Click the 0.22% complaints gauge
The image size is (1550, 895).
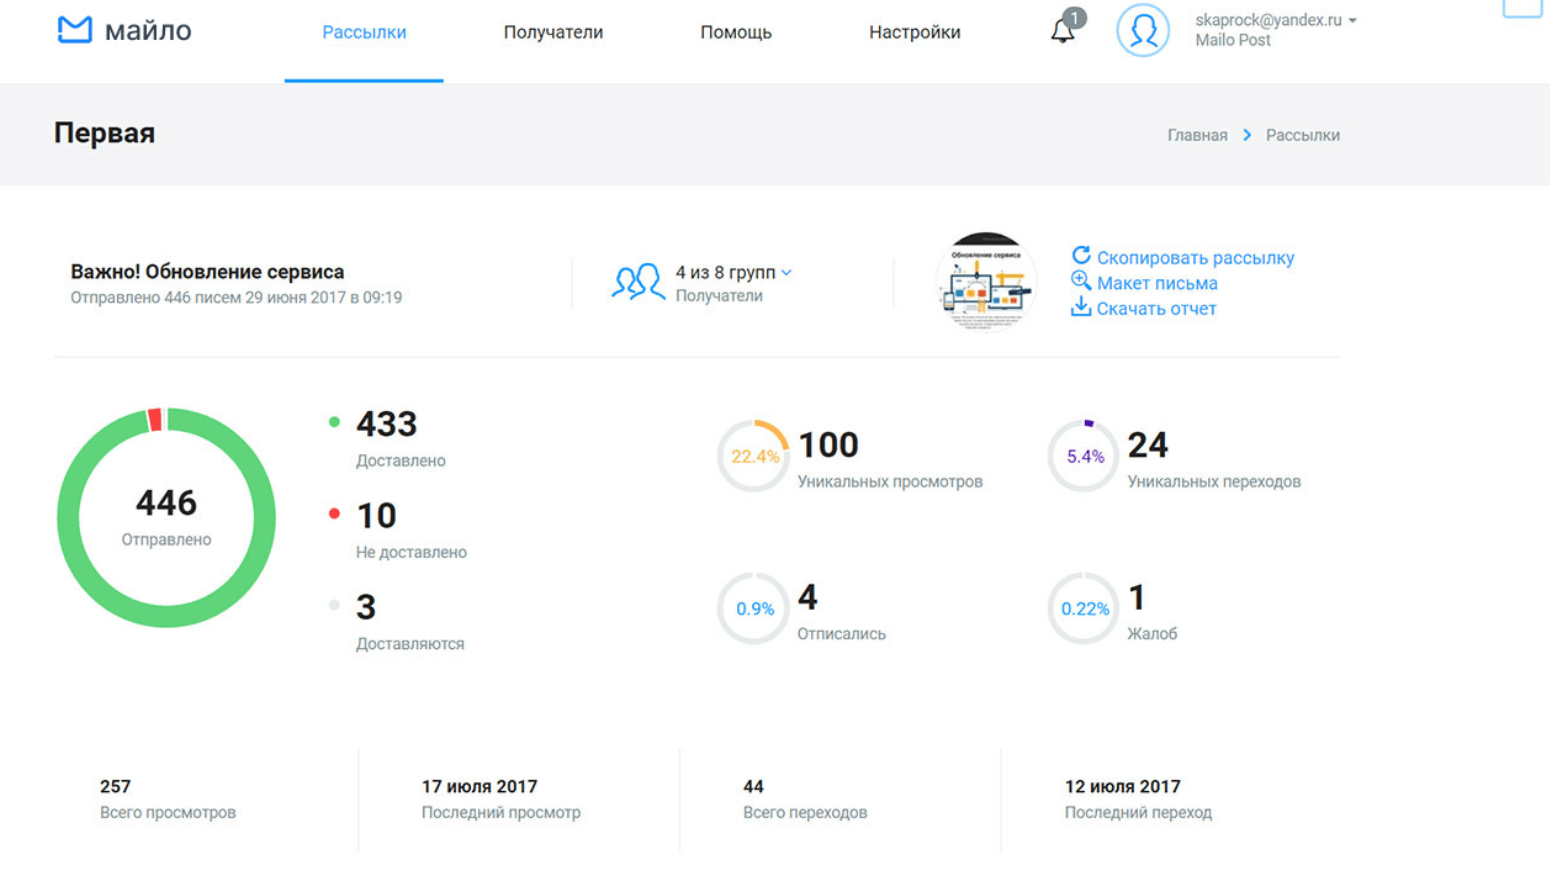pyautogui.click(x=1084, y=608)
